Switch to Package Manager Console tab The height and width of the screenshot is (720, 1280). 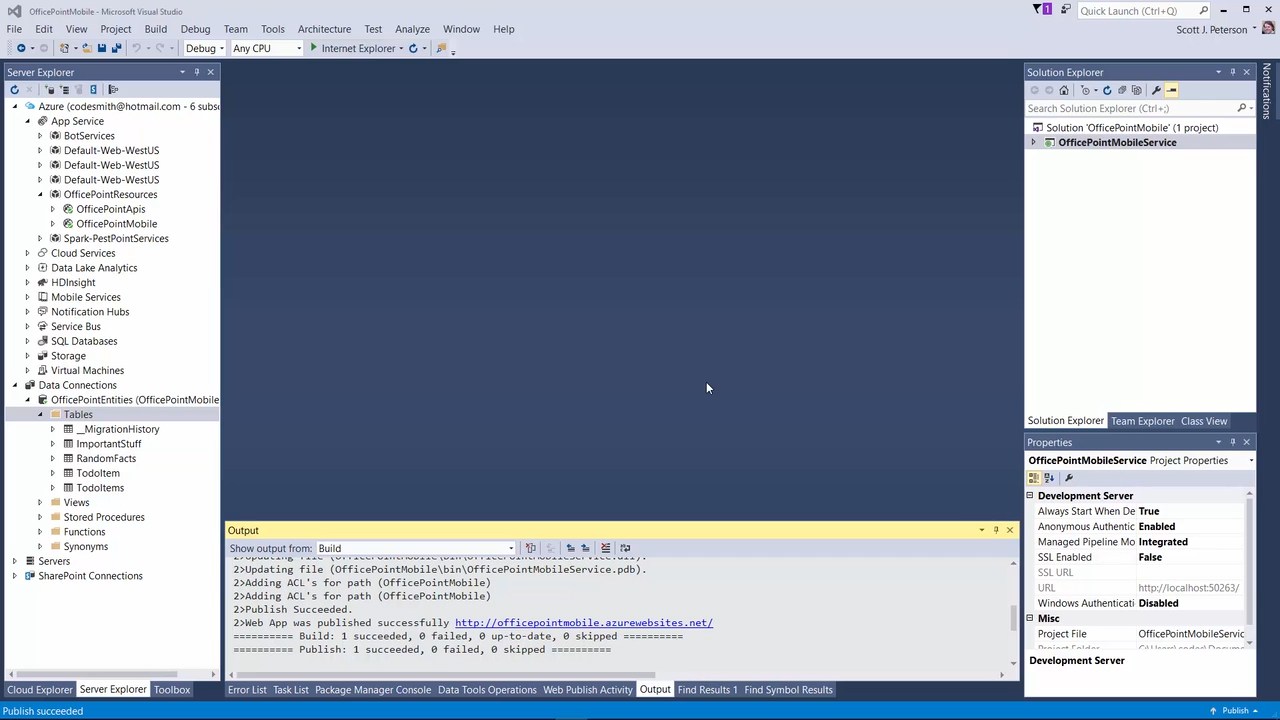coord(373,689)
